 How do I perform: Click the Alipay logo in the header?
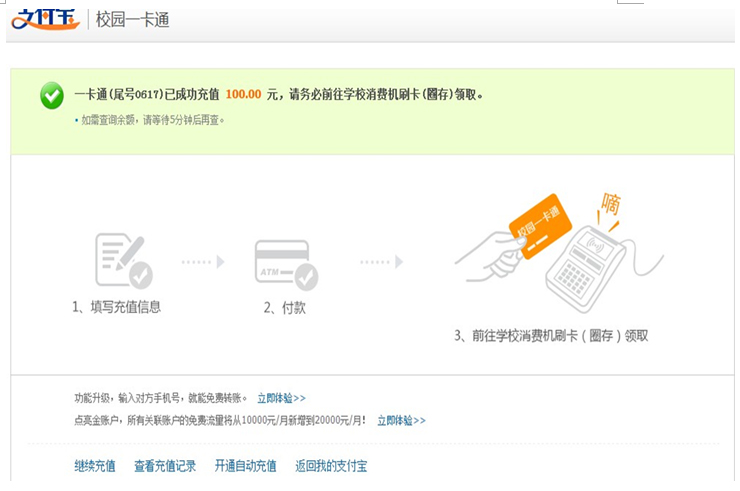point(45,19)
